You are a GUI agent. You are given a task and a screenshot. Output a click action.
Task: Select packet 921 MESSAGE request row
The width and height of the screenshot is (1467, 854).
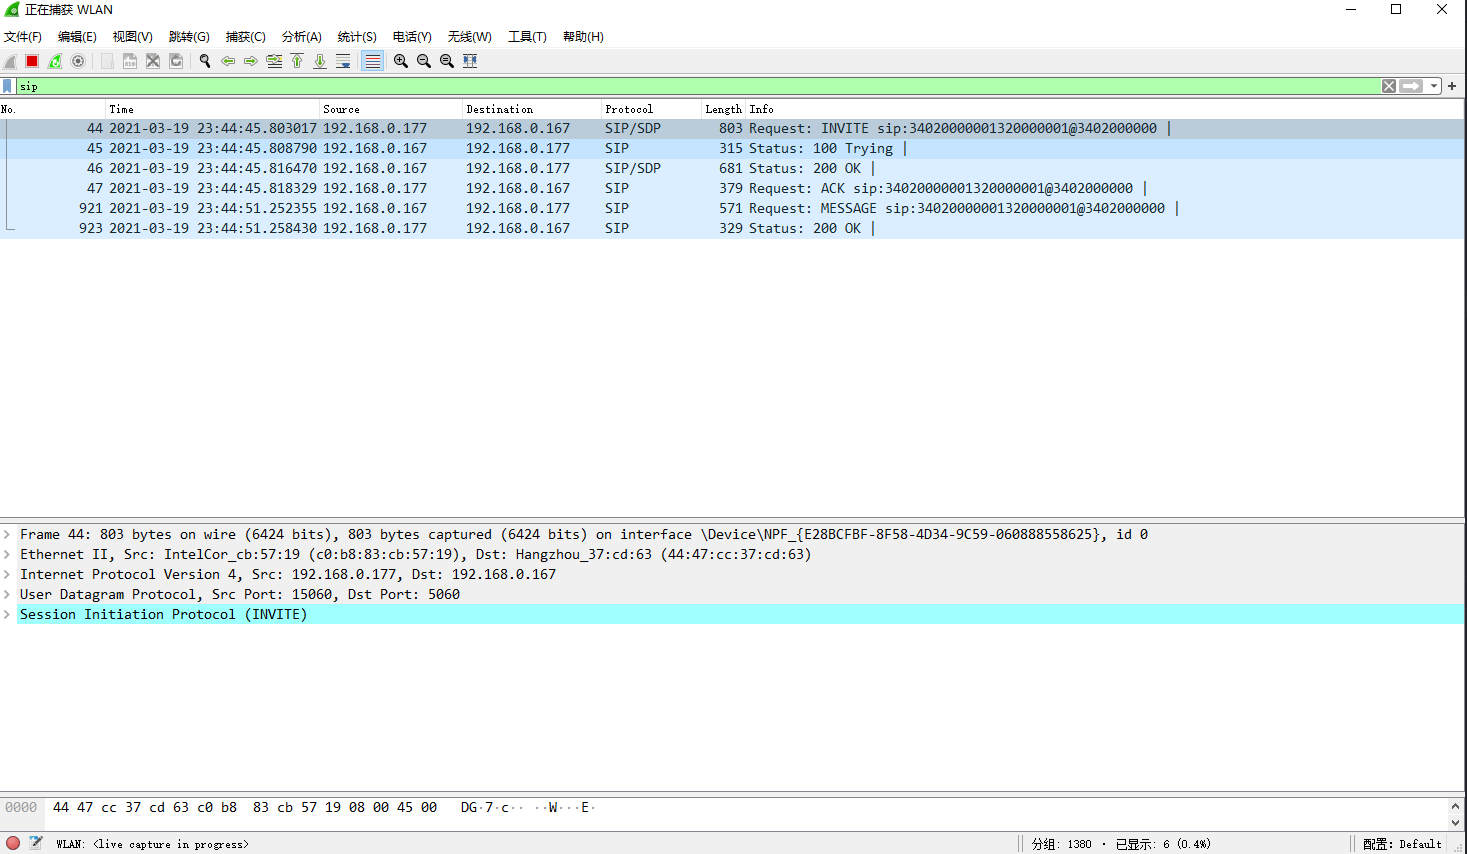(x=600, y=208)
